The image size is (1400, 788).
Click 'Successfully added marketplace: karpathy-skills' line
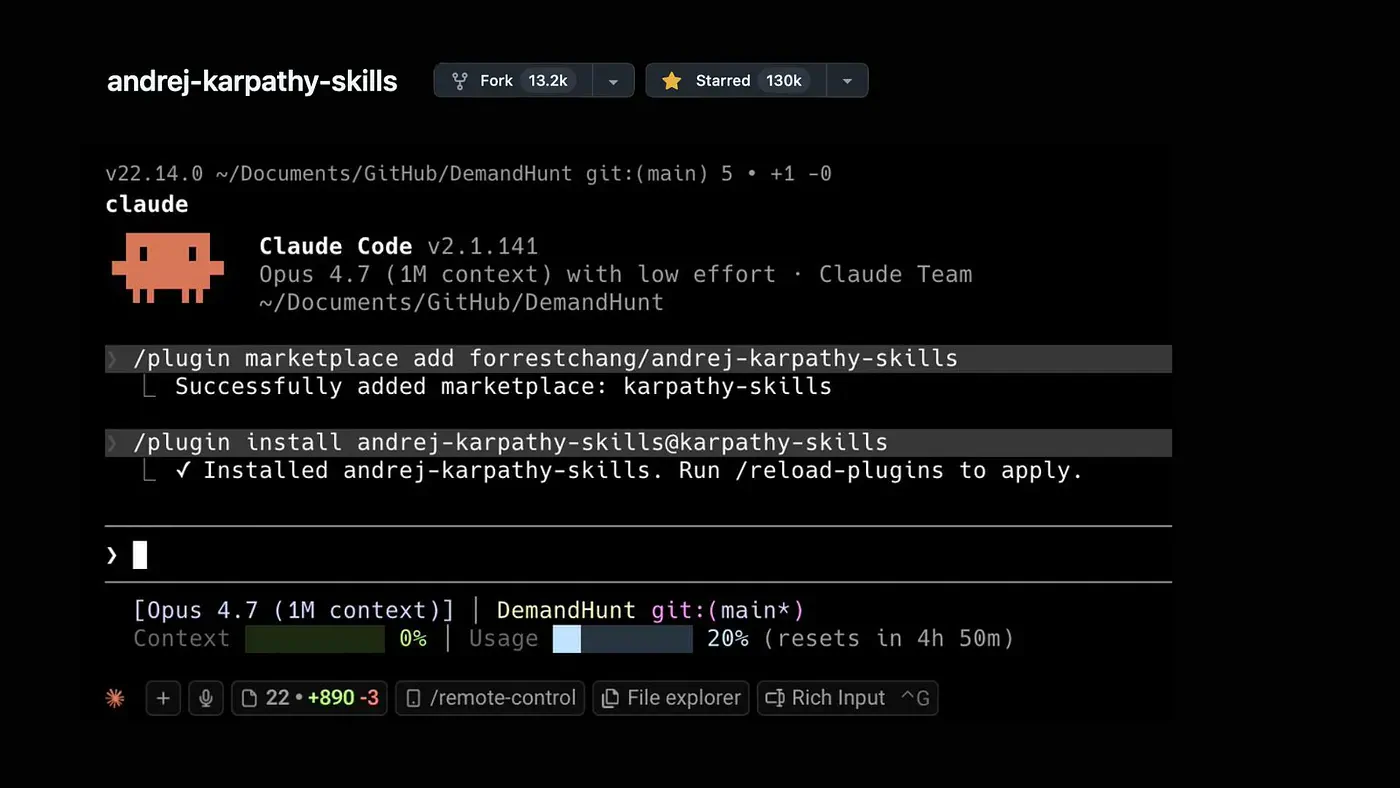click(x=503, y=386)
